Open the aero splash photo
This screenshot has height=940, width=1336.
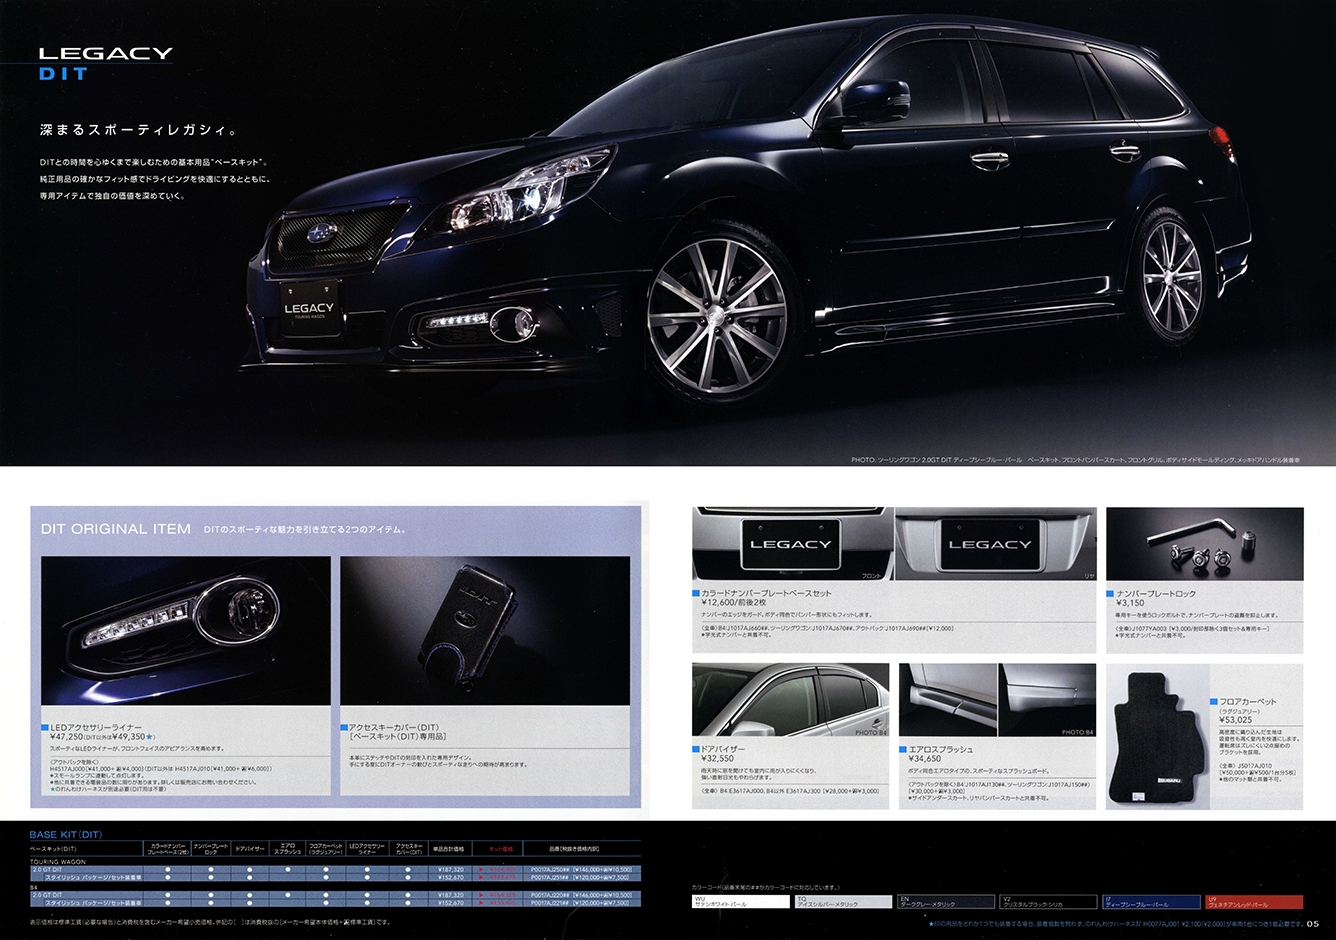998,700
